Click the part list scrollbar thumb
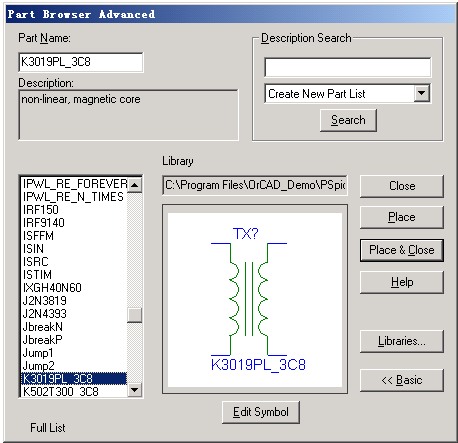Viewport: 458px width, 443px height. [135, 315]
